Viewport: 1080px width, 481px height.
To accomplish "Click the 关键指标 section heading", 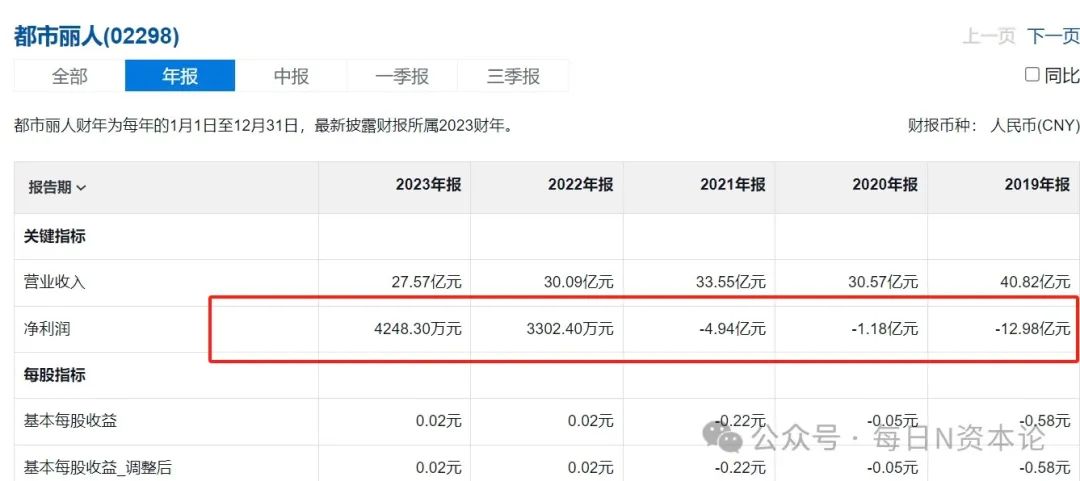I will tap(54, 236).
